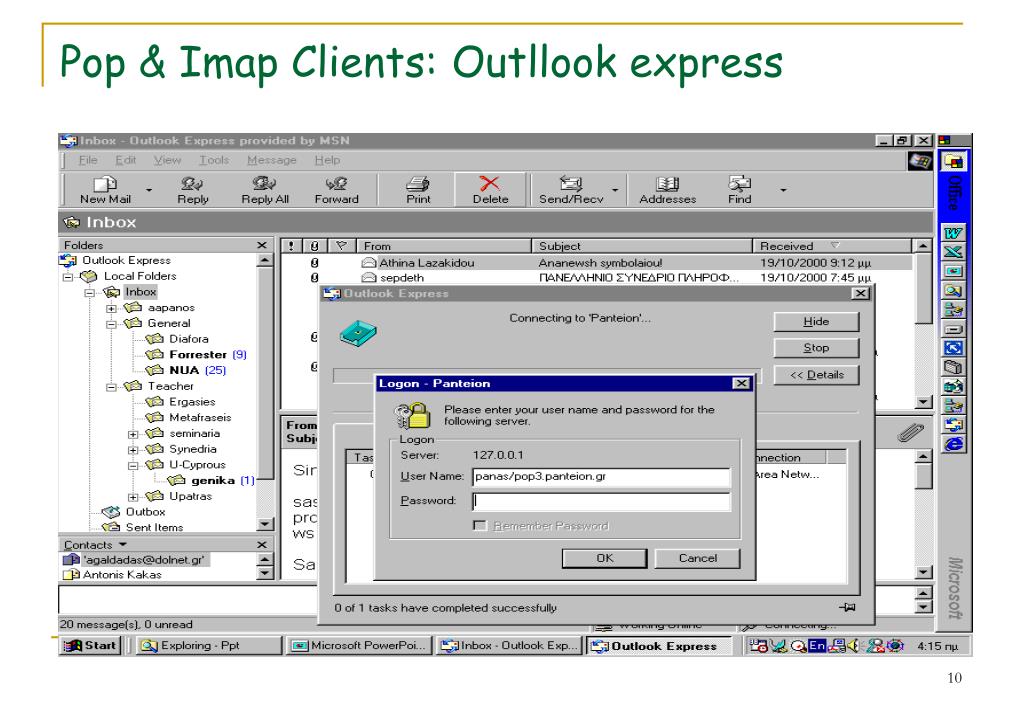The width and height of the screenshot is (1023, 708).
Task: Click the Print toolbar icon
Action: pos(418,190)
